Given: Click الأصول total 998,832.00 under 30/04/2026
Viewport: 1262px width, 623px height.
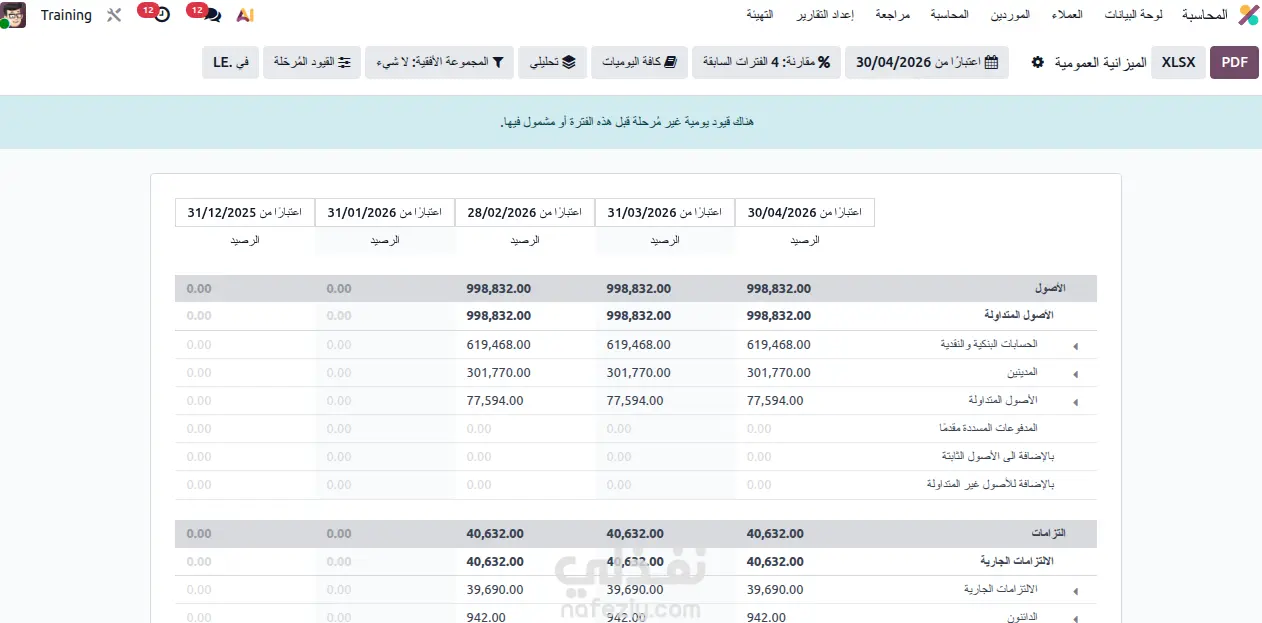Looking at the screenshot, I should pos(779,288).
